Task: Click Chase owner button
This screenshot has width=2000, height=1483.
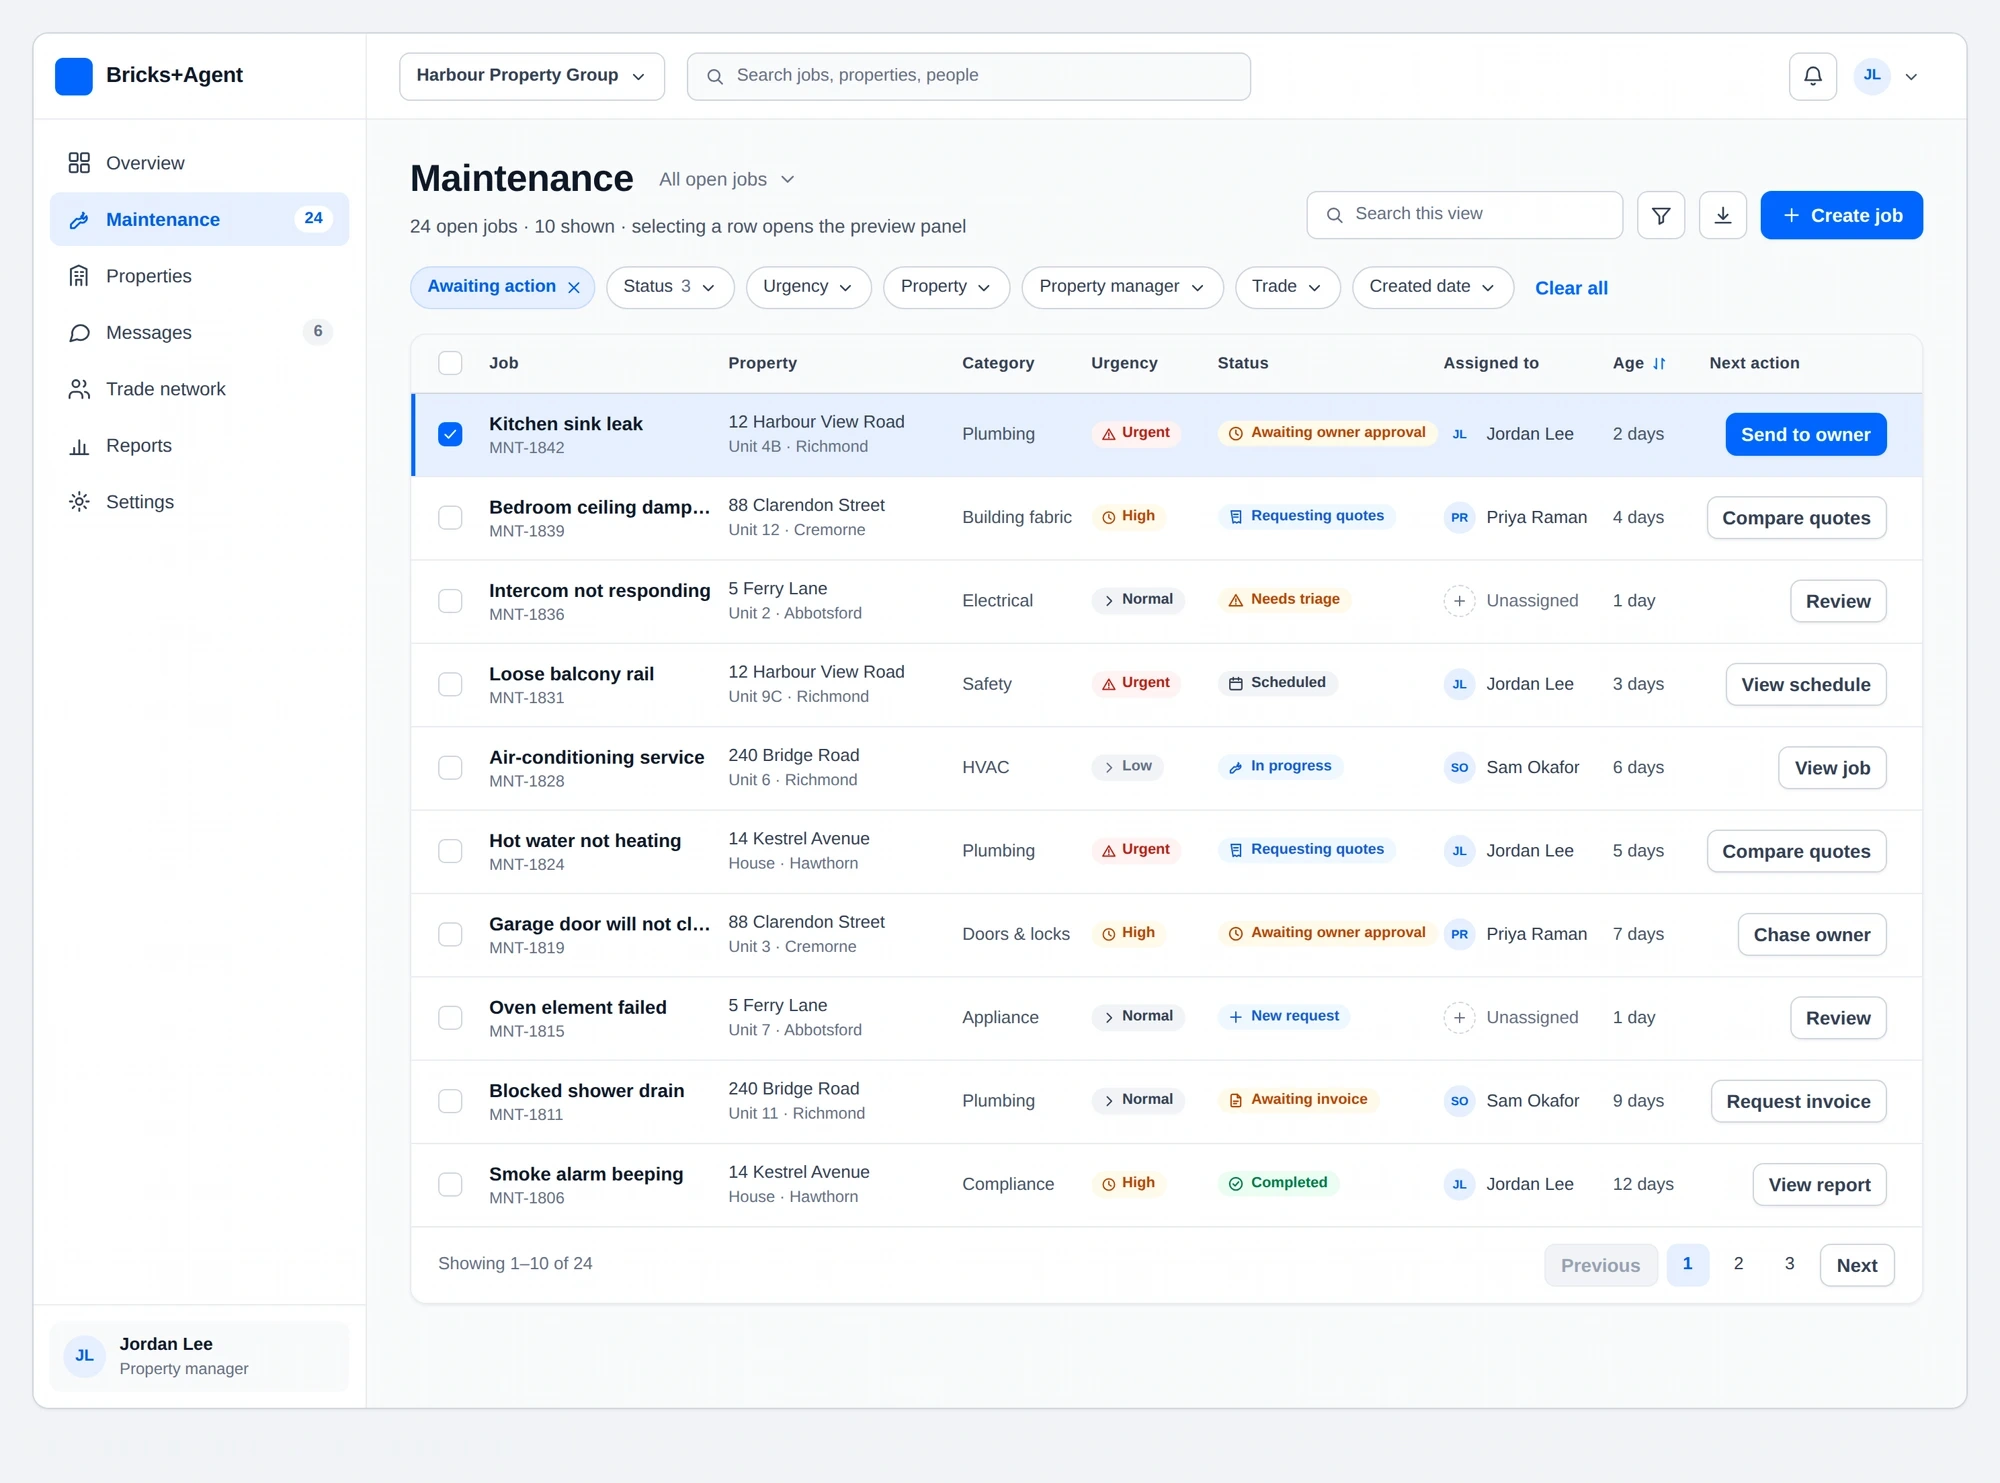Action: 1811,934
